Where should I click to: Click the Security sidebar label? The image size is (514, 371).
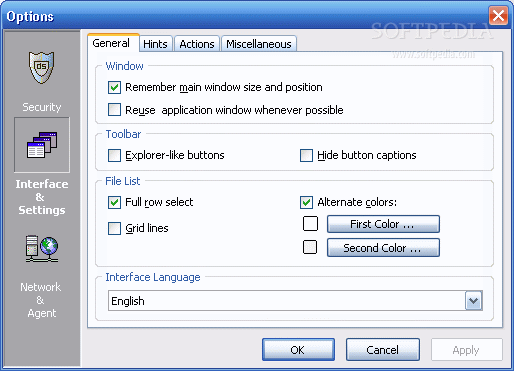click(x=42, y=107)
